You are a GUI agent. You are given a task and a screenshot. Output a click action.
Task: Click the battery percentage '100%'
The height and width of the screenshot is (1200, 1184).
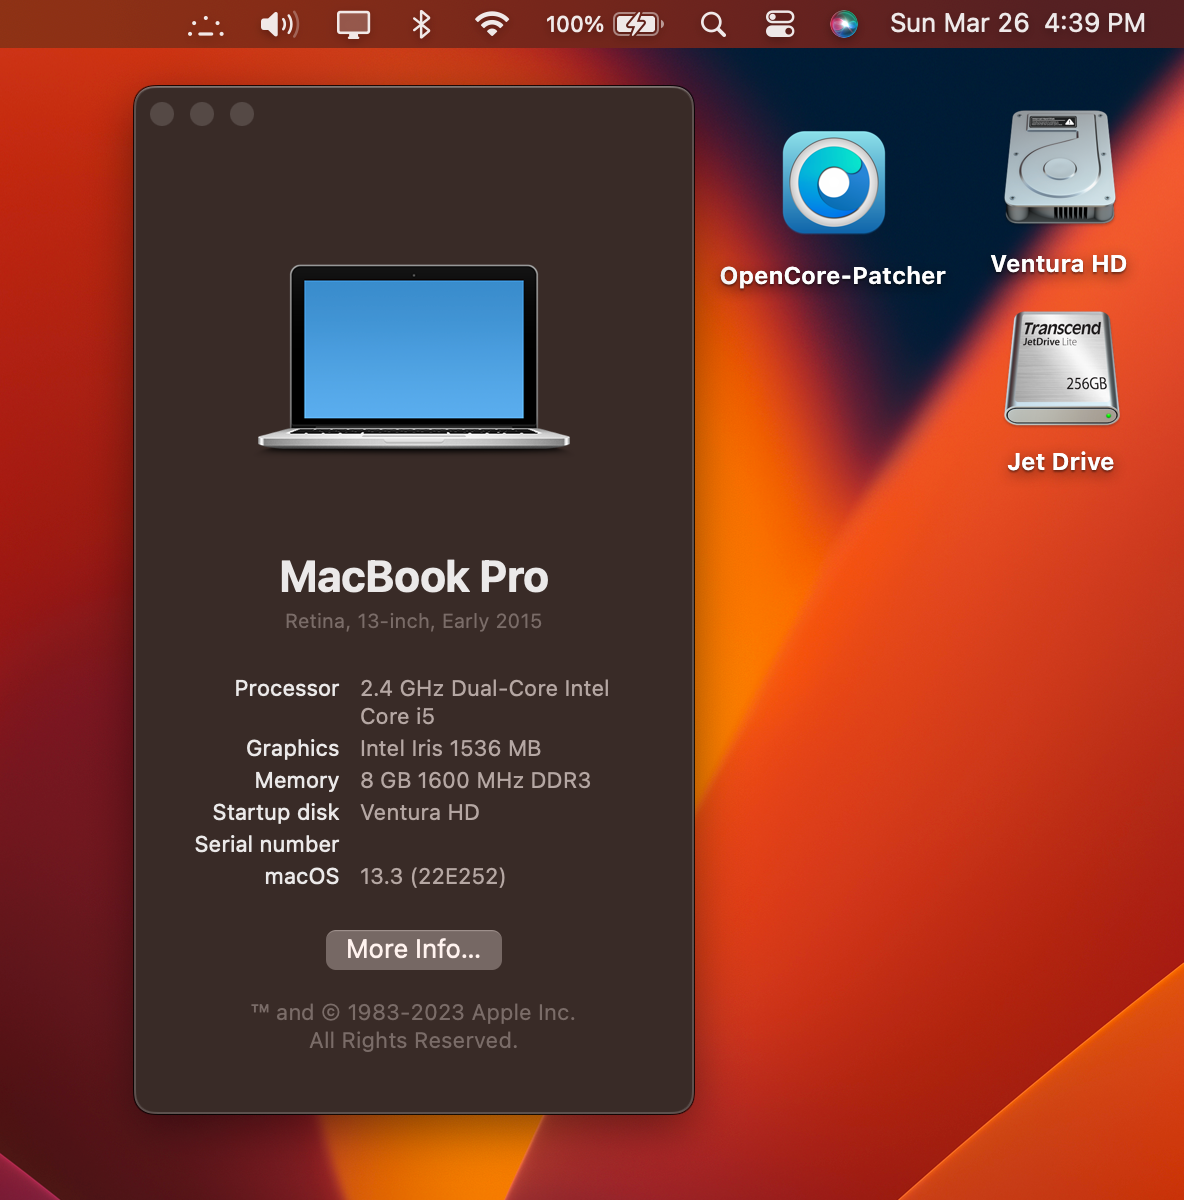point(575,24)
